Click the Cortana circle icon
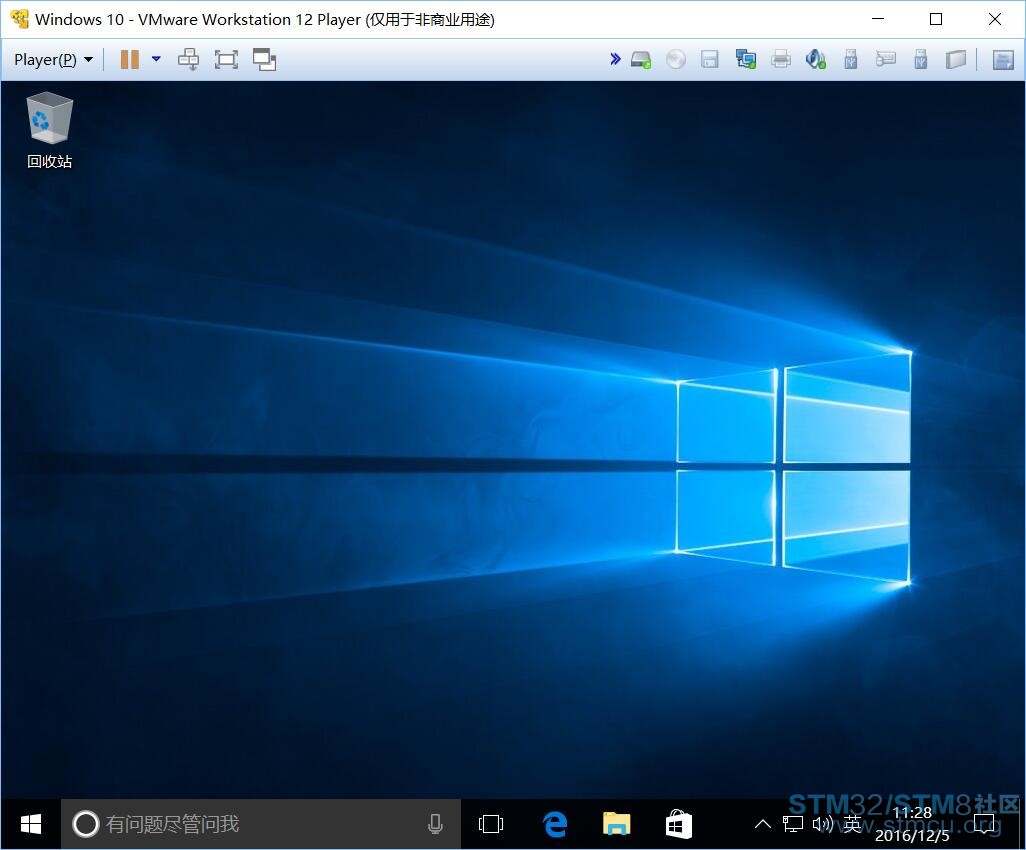Image resolution: width=1026 pixels, height=850 pixels. coord(85,824)
